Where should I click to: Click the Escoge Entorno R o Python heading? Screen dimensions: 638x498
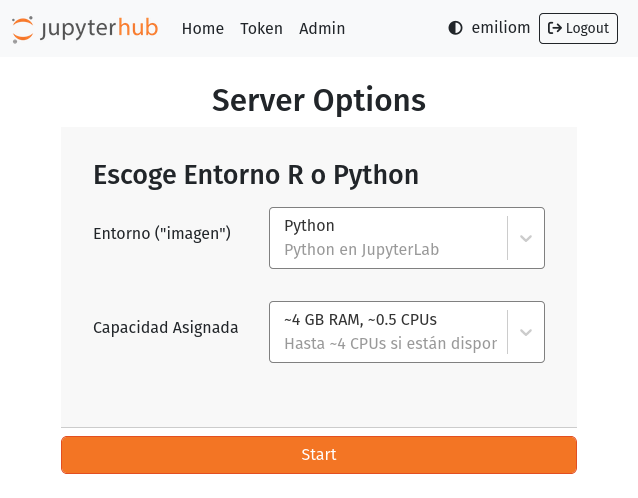point(256,174)
